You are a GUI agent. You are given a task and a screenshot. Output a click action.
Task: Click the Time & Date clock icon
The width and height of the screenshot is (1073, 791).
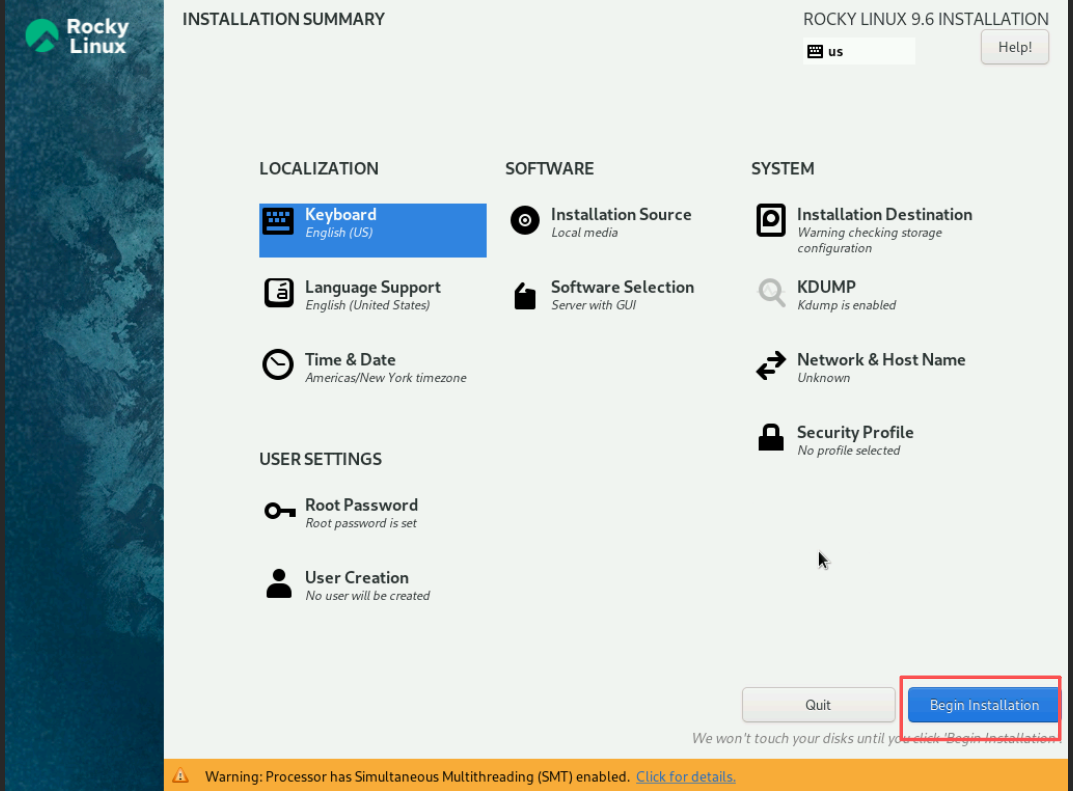[x=278, y=365]
